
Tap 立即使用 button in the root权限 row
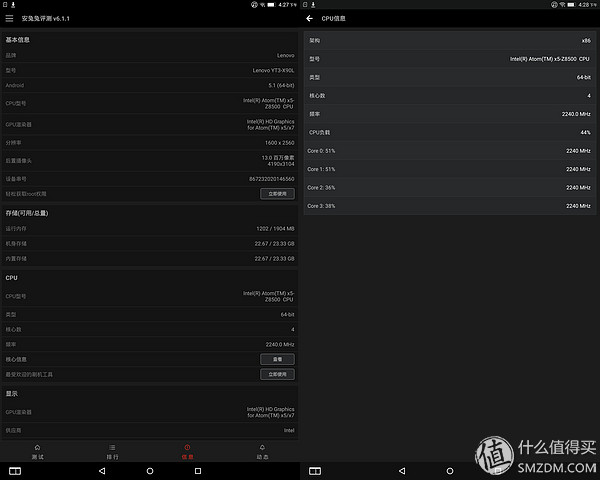277,194
